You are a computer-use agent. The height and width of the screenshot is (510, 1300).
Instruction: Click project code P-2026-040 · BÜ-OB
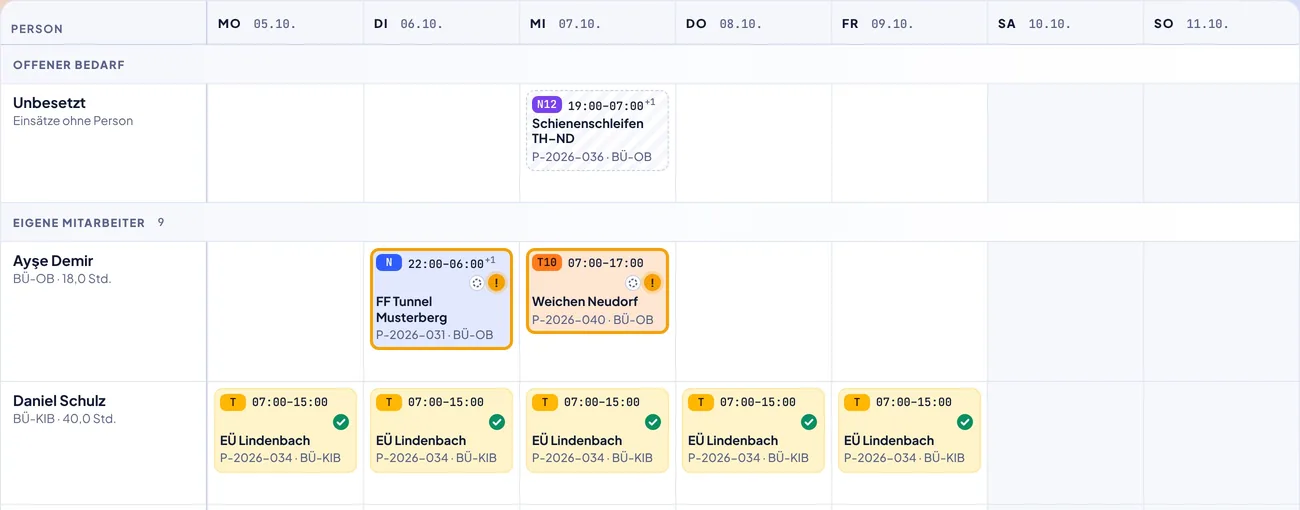tap(592, 320)
